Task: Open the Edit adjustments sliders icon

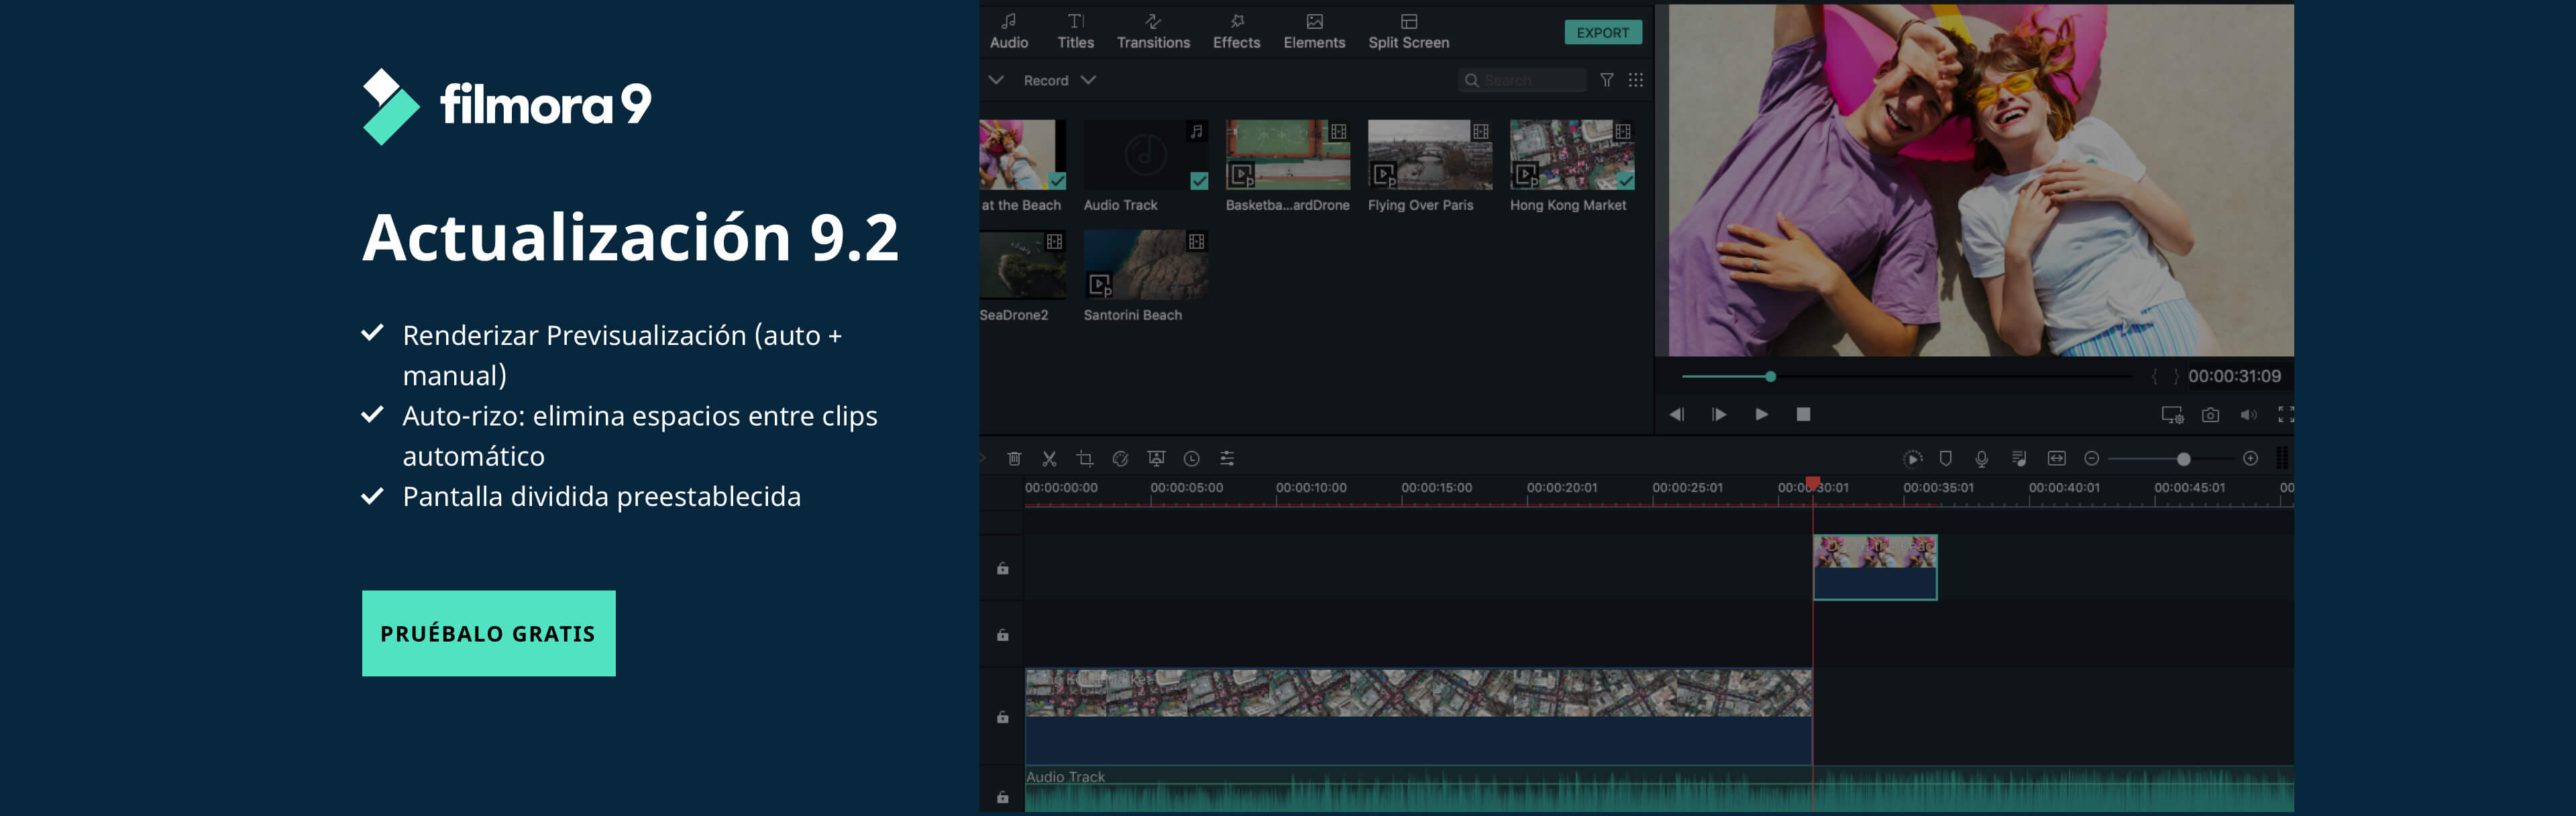Action: coord(1227,458)
